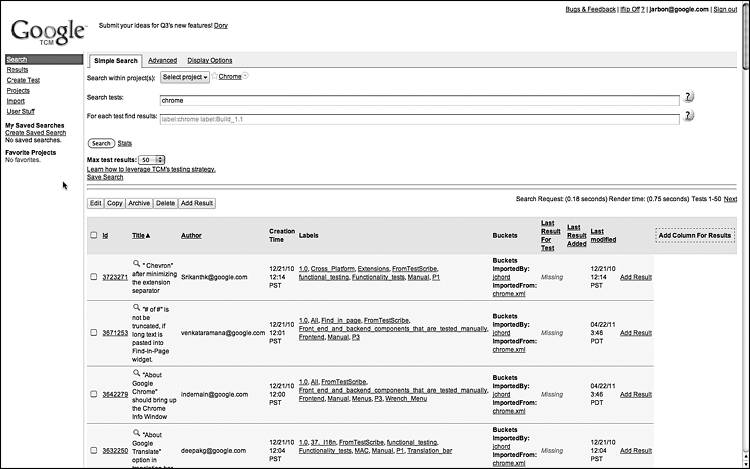Click help icon beside Search tests field

coord(688,97)
